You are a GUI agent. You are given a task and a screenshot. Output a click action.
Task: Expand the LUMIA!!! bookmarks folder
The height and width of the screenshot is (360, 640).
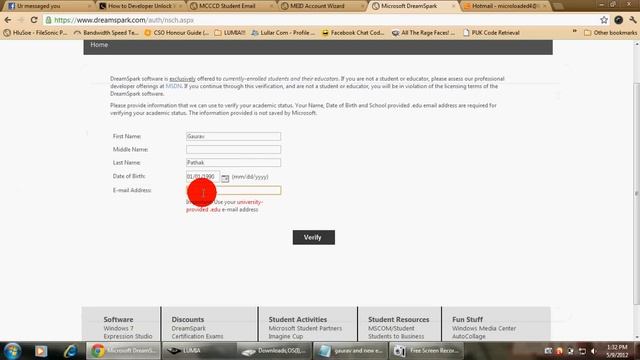pyautogui.click(x=230, y=33)
